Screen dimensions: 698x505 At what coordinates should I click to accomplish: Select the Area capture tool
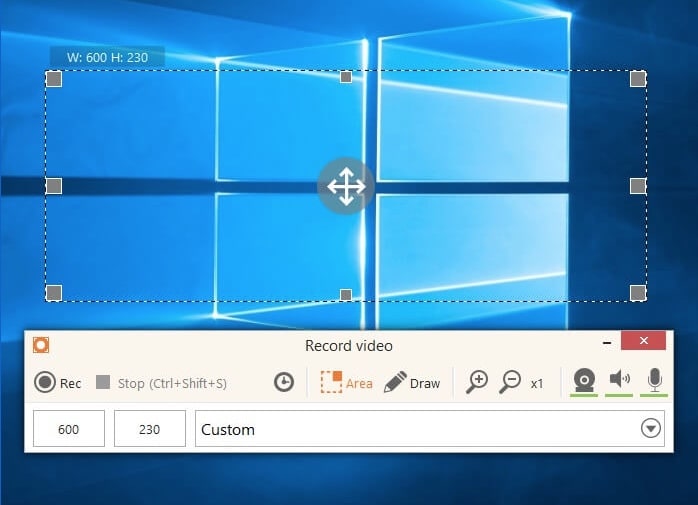pos(346,383)
